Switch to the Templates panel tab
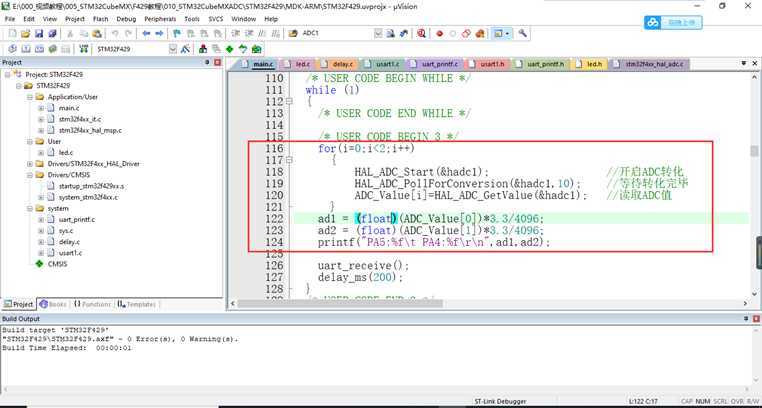762x408 pixels. point(136,305)
